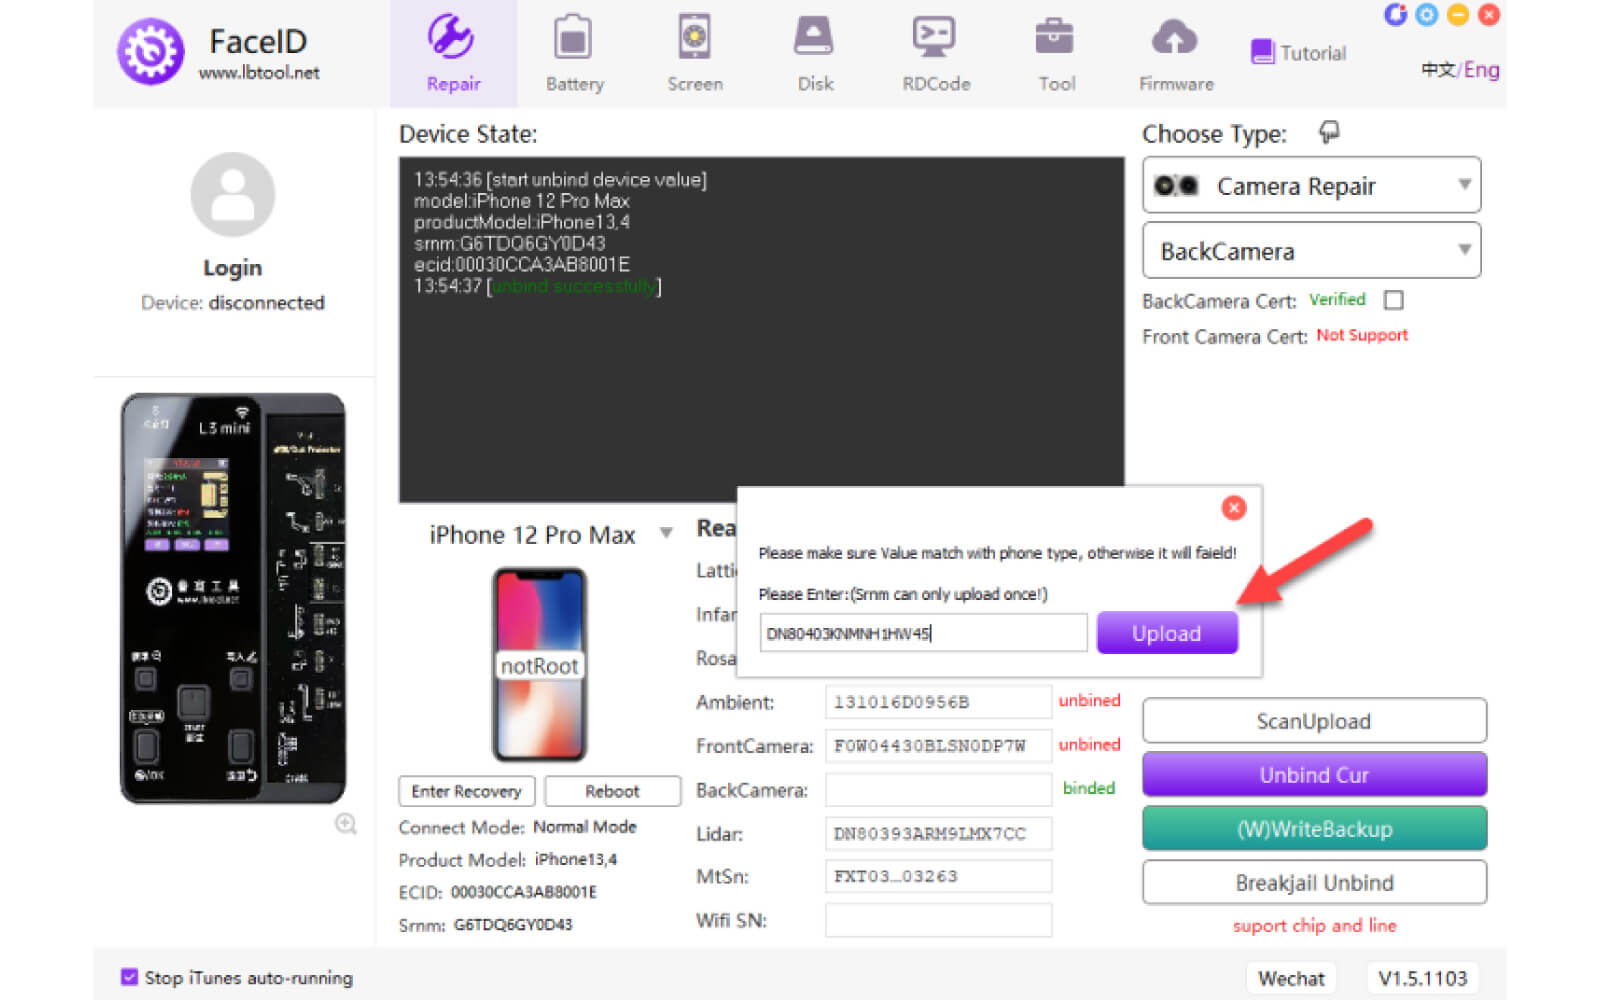The width and height of the screenshot is (1600, 1000).
Task: Switch language to Eng
Action: (x=1482, y=70)
